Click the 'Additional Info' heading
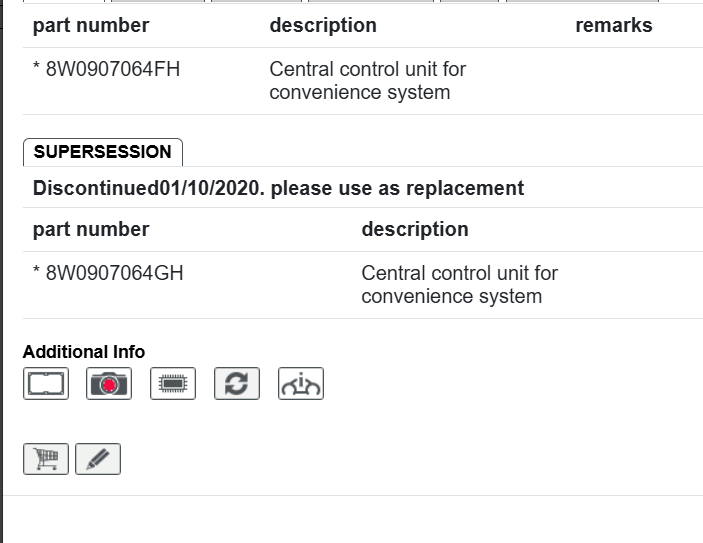The image size is (703, 543). coord(84,352)
